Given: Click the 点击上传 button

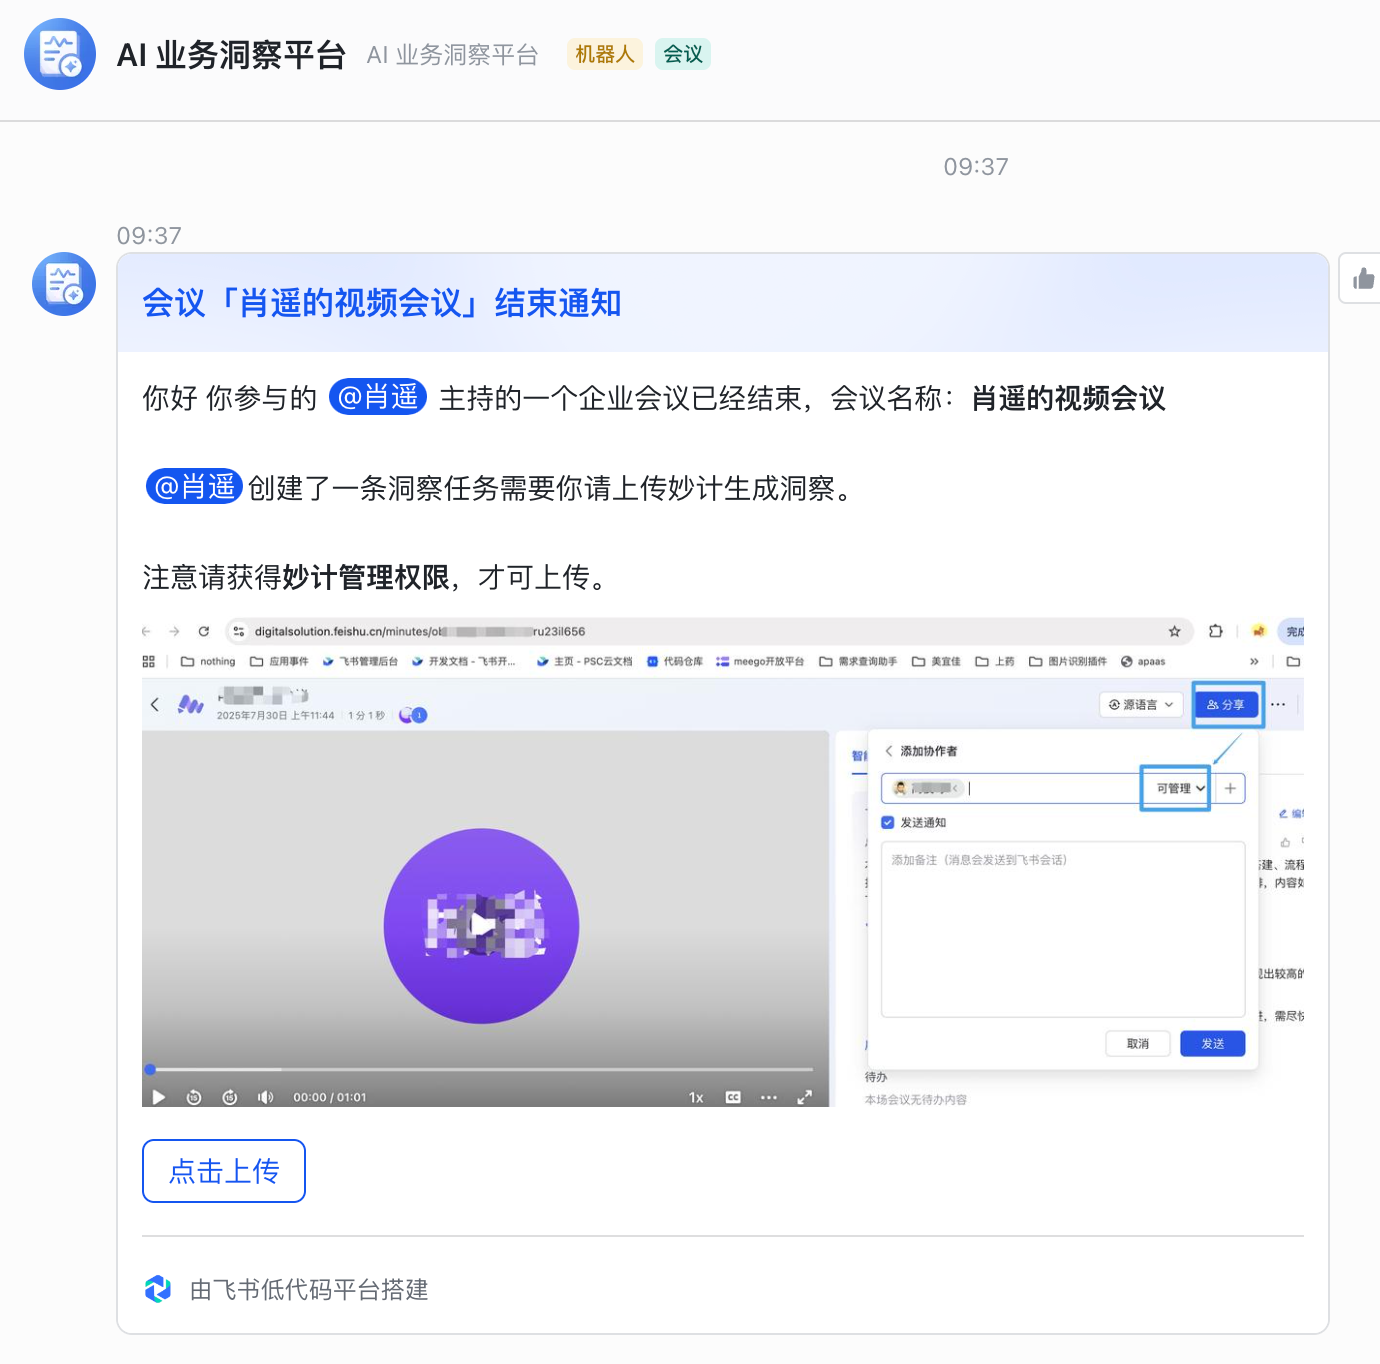Looking at the screenshot, I should pyautogui.click(x=224, y=1171).
